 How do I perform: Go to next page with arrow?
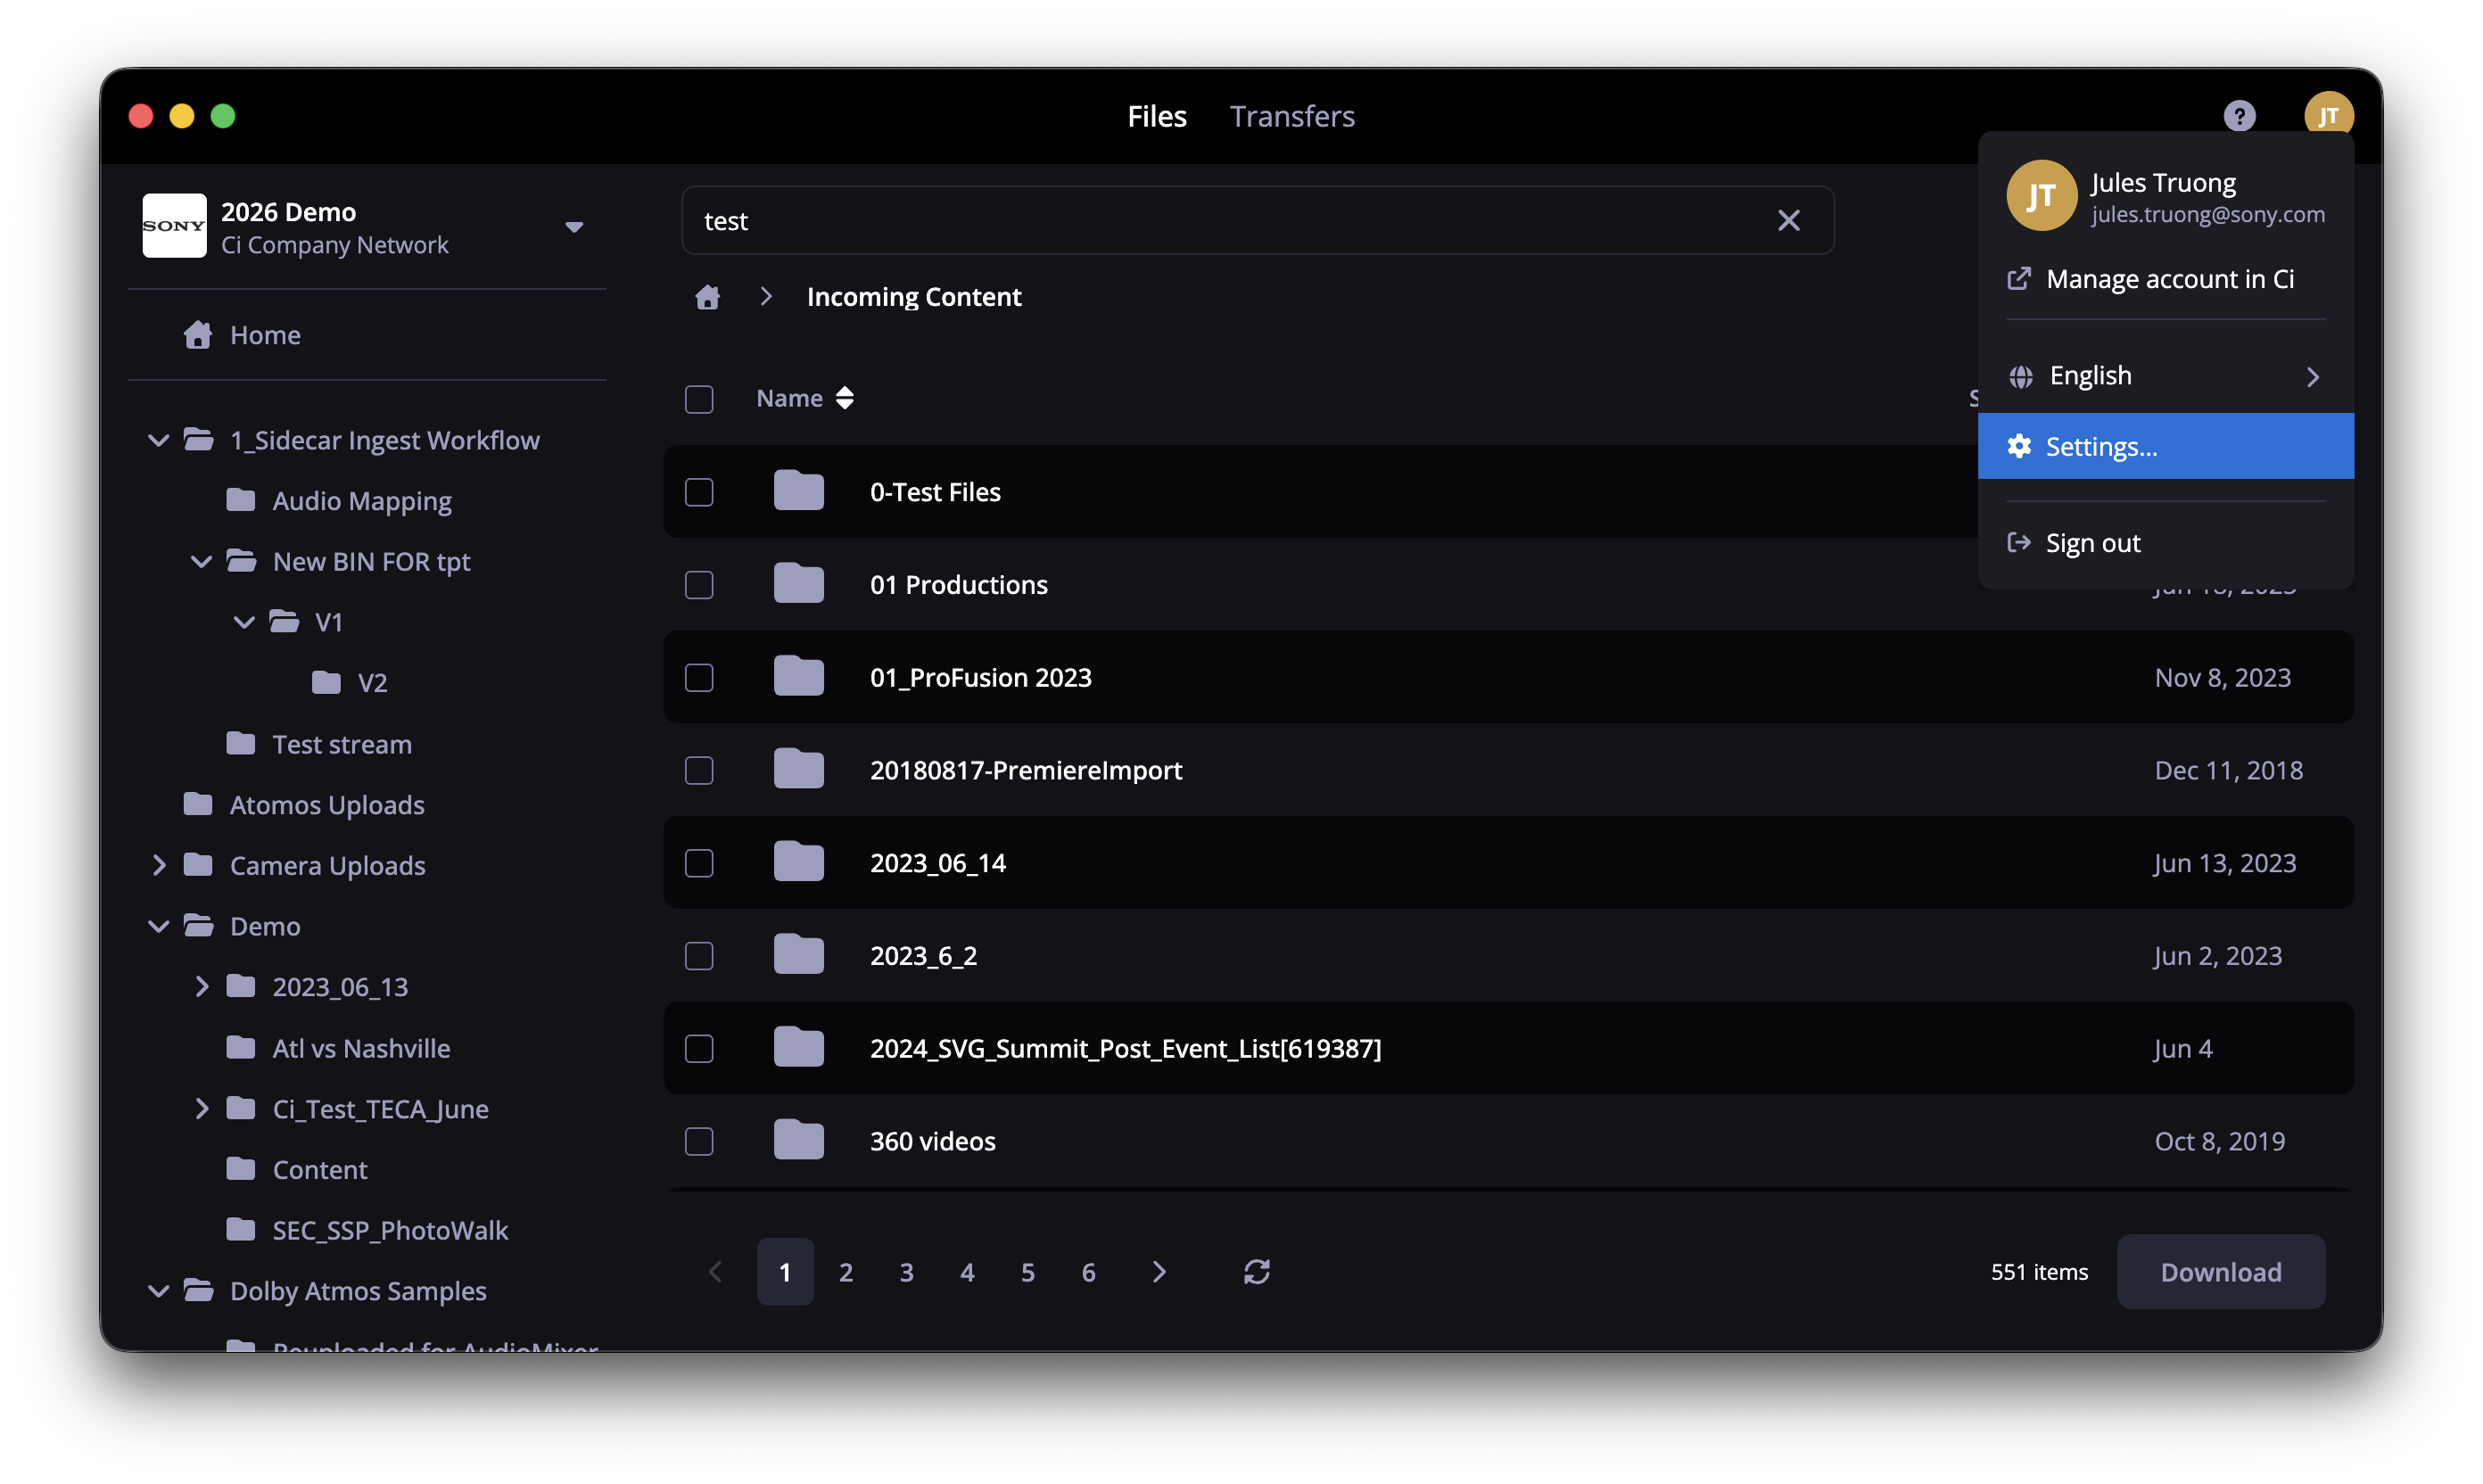point(1158,1271)
